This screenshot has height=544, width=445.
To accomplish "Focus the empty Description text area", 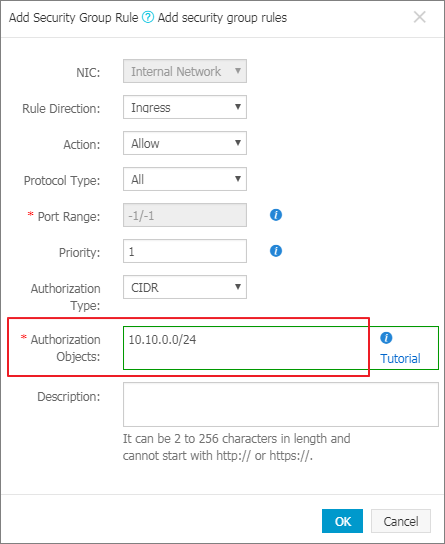I will point(281,405).
